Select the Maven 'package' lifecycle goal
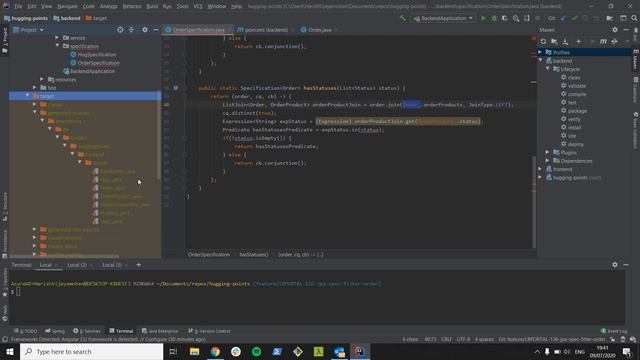This screenshot has width=640, height=360. (577, 111)
